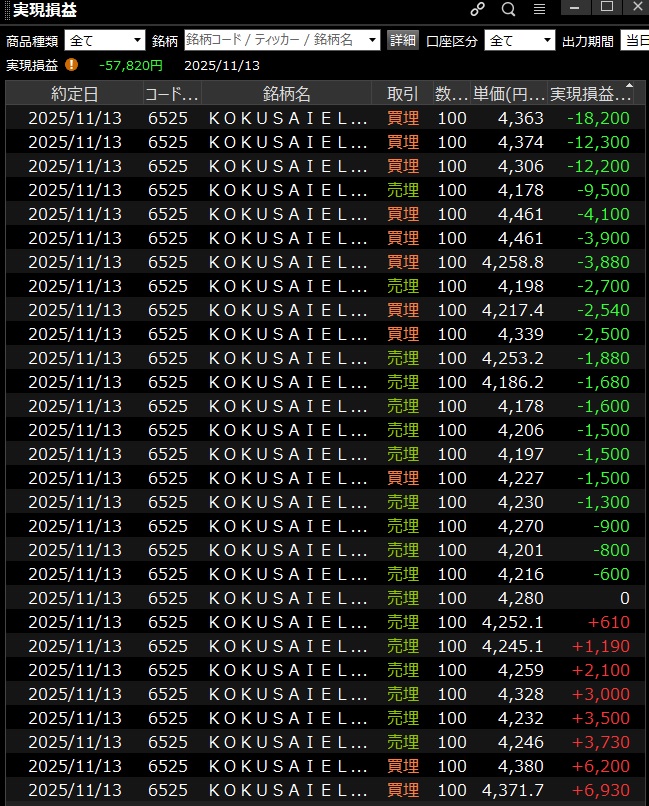Image resolution: width=649 pixels, height=806 pixels.
Task: Sort by 実現損益 column header
Action: click(591, 94)
